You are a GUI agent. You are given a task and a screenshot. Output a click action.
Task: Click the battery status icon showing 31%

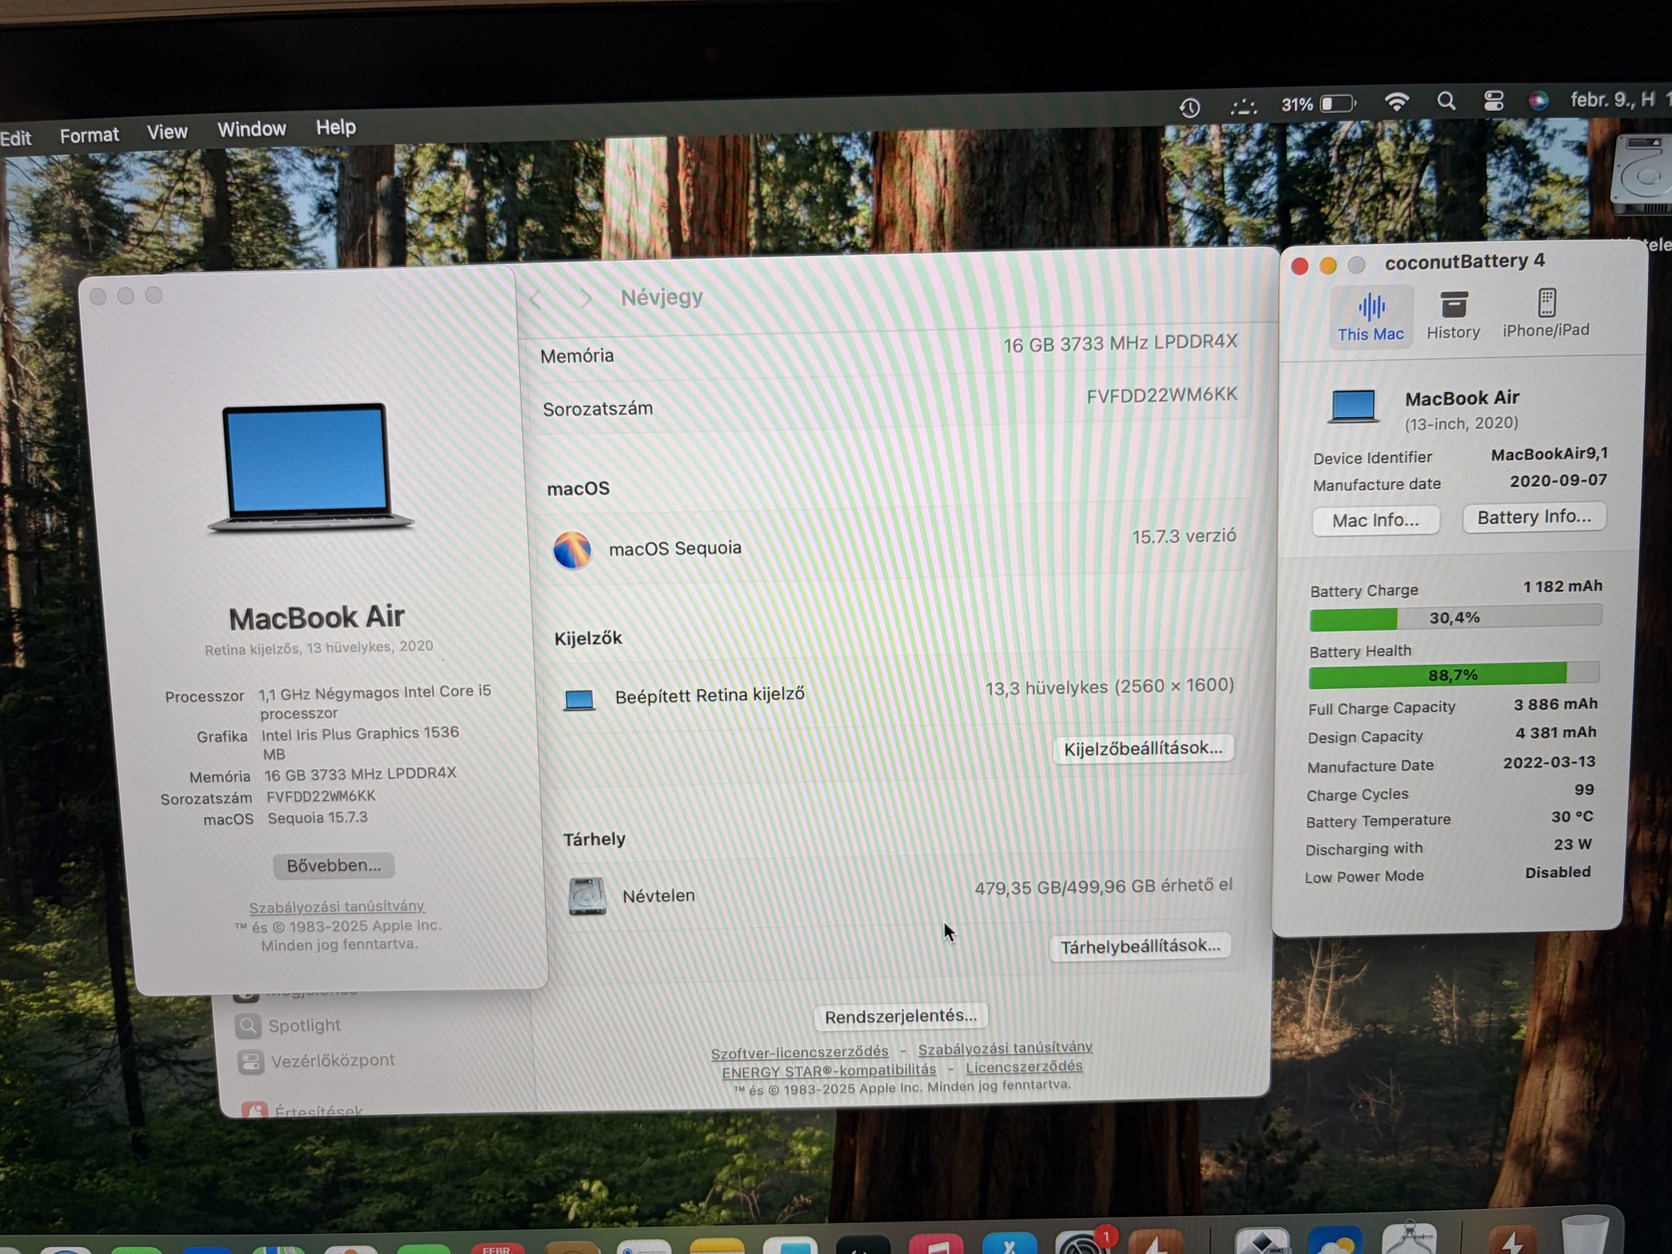[1318, 104]
